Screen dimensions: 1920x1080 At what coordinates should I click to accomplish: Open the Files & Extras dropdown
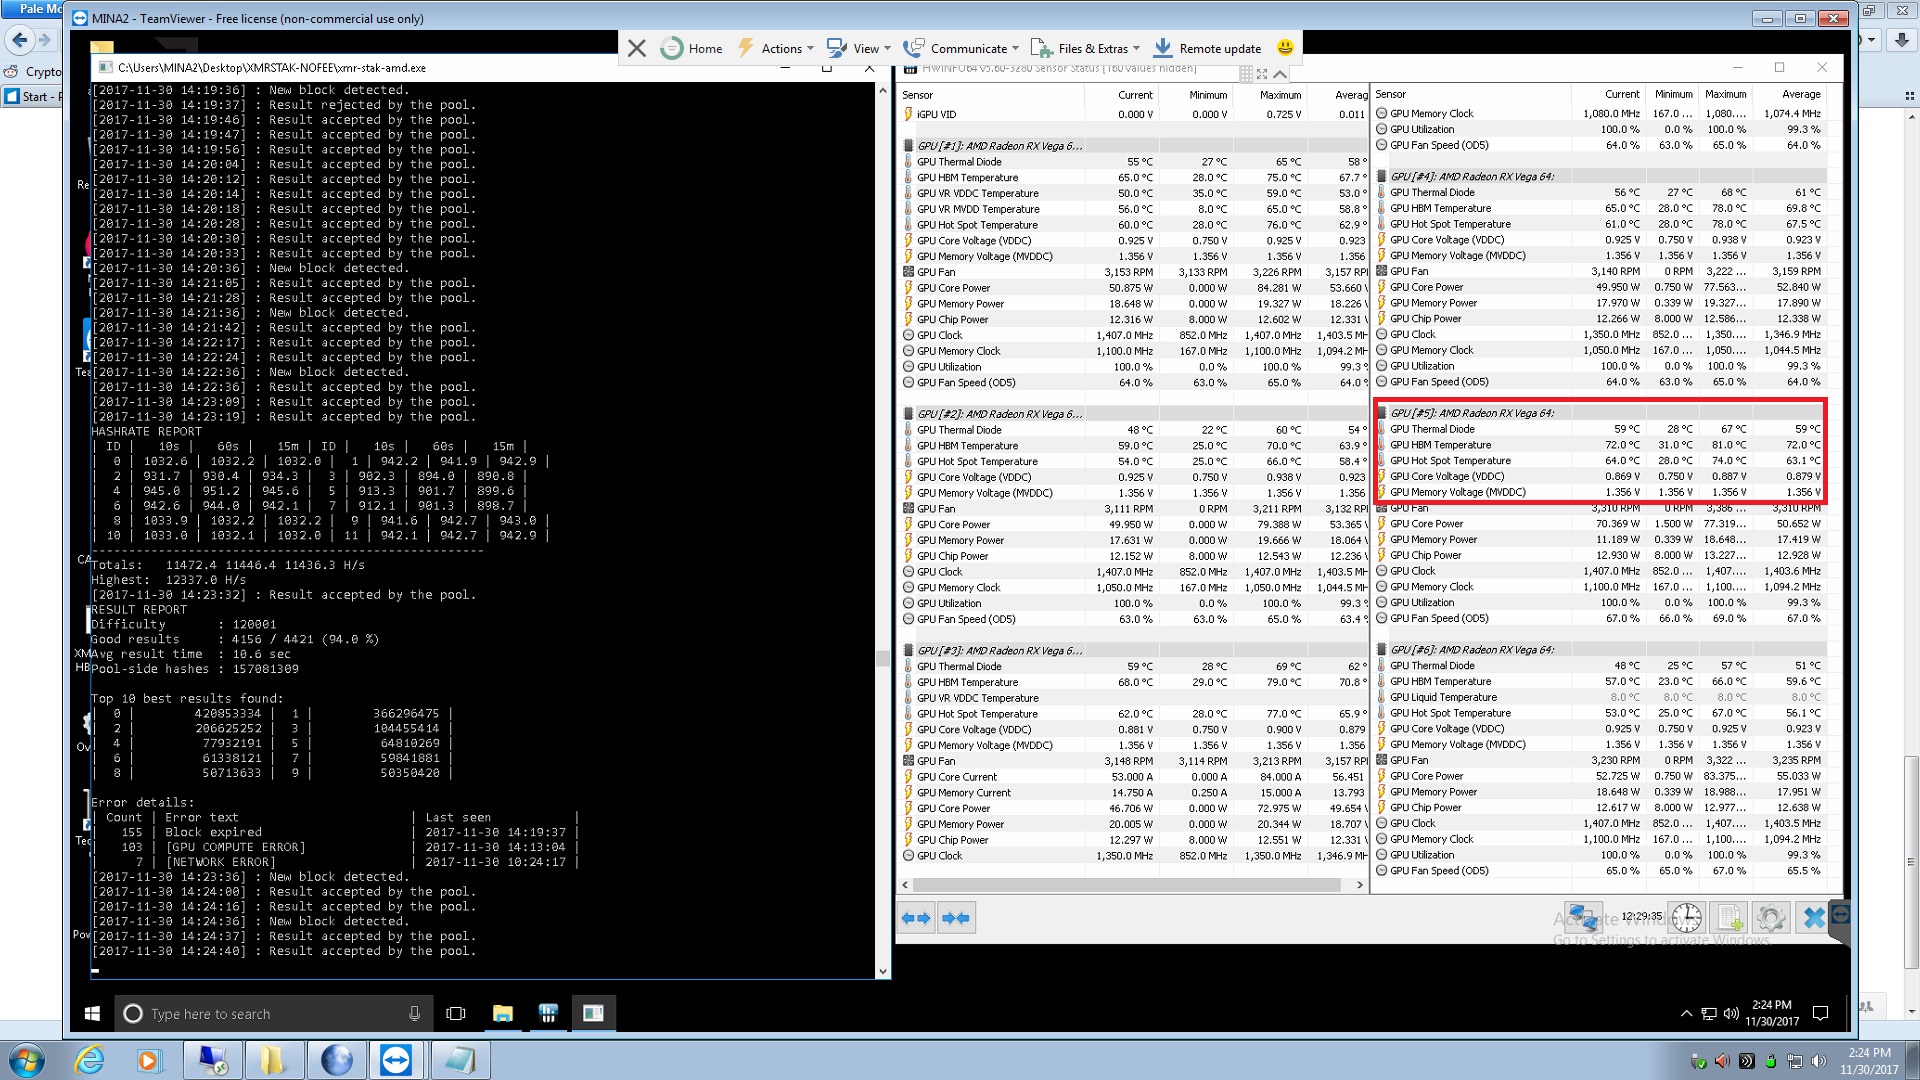[1085, 48]
